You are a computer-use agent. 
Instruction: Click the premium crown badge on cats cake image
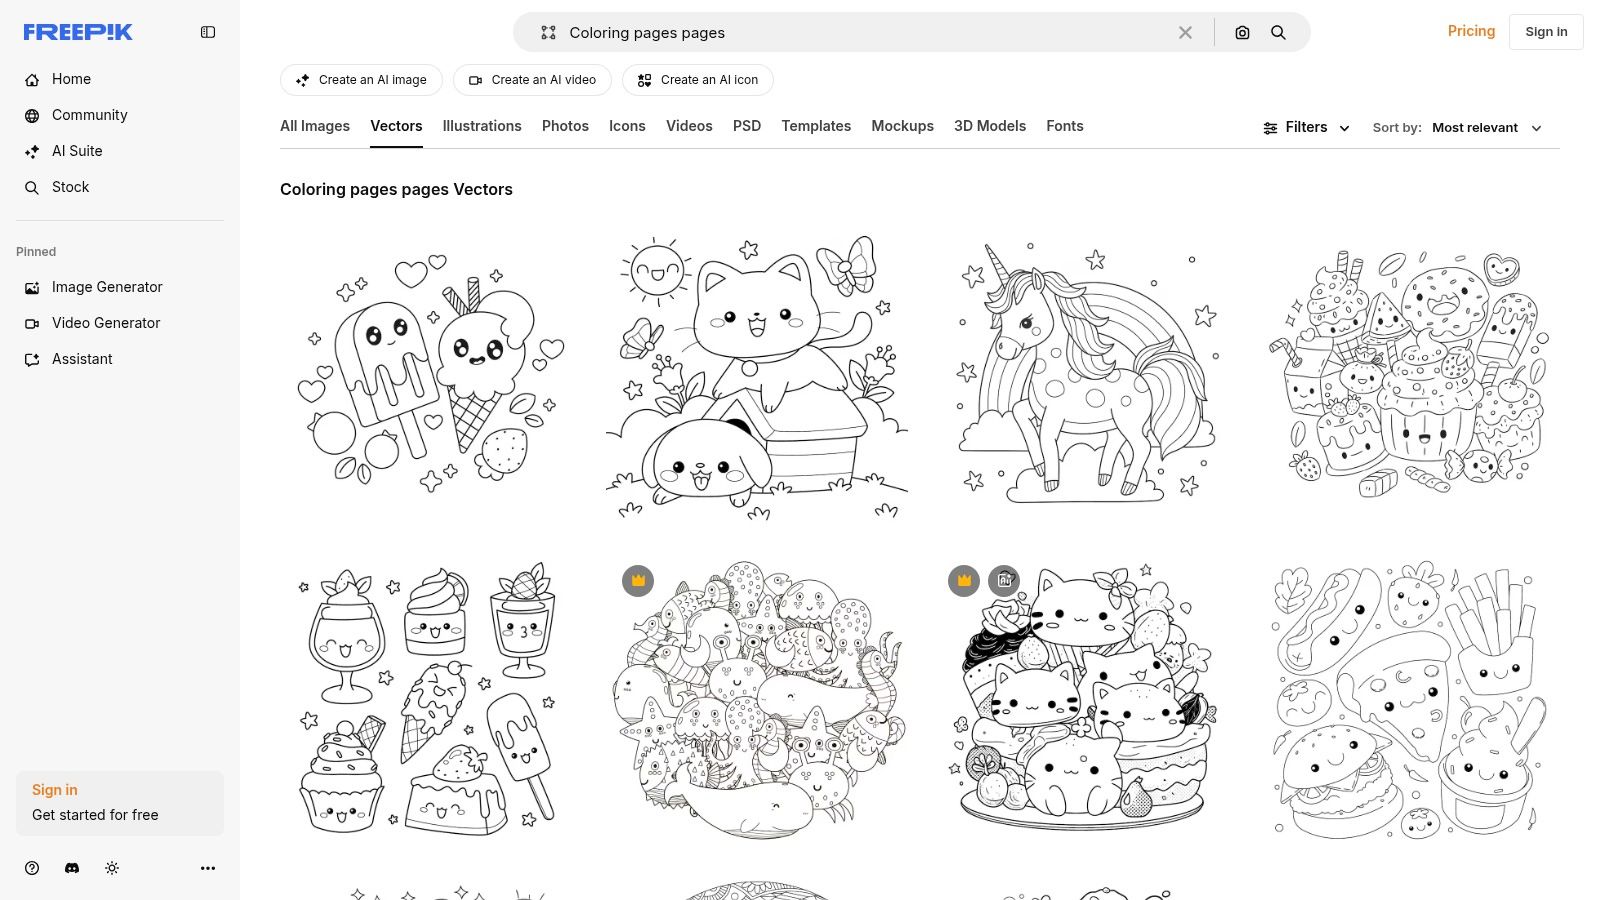964,580
